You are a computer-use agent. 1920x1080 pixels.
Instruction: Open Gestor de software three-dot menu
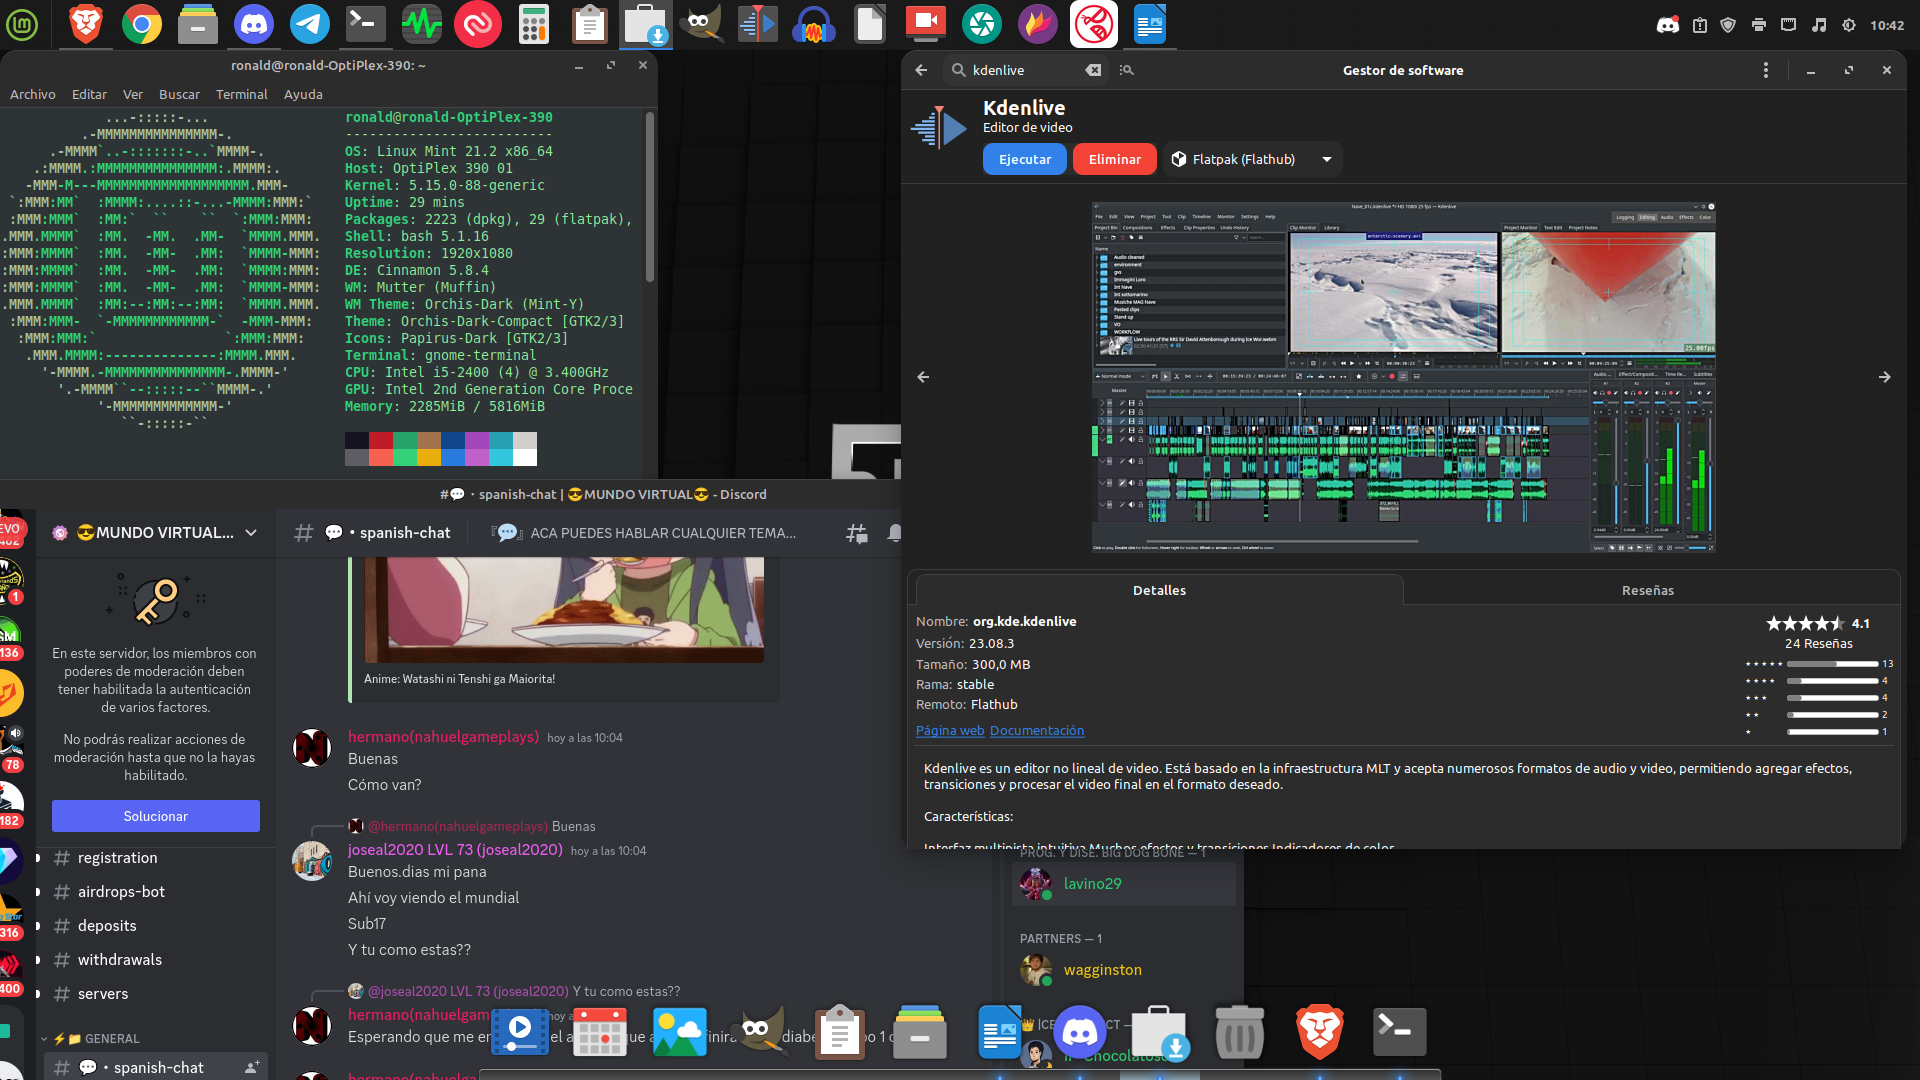(x=1766, y=70)
